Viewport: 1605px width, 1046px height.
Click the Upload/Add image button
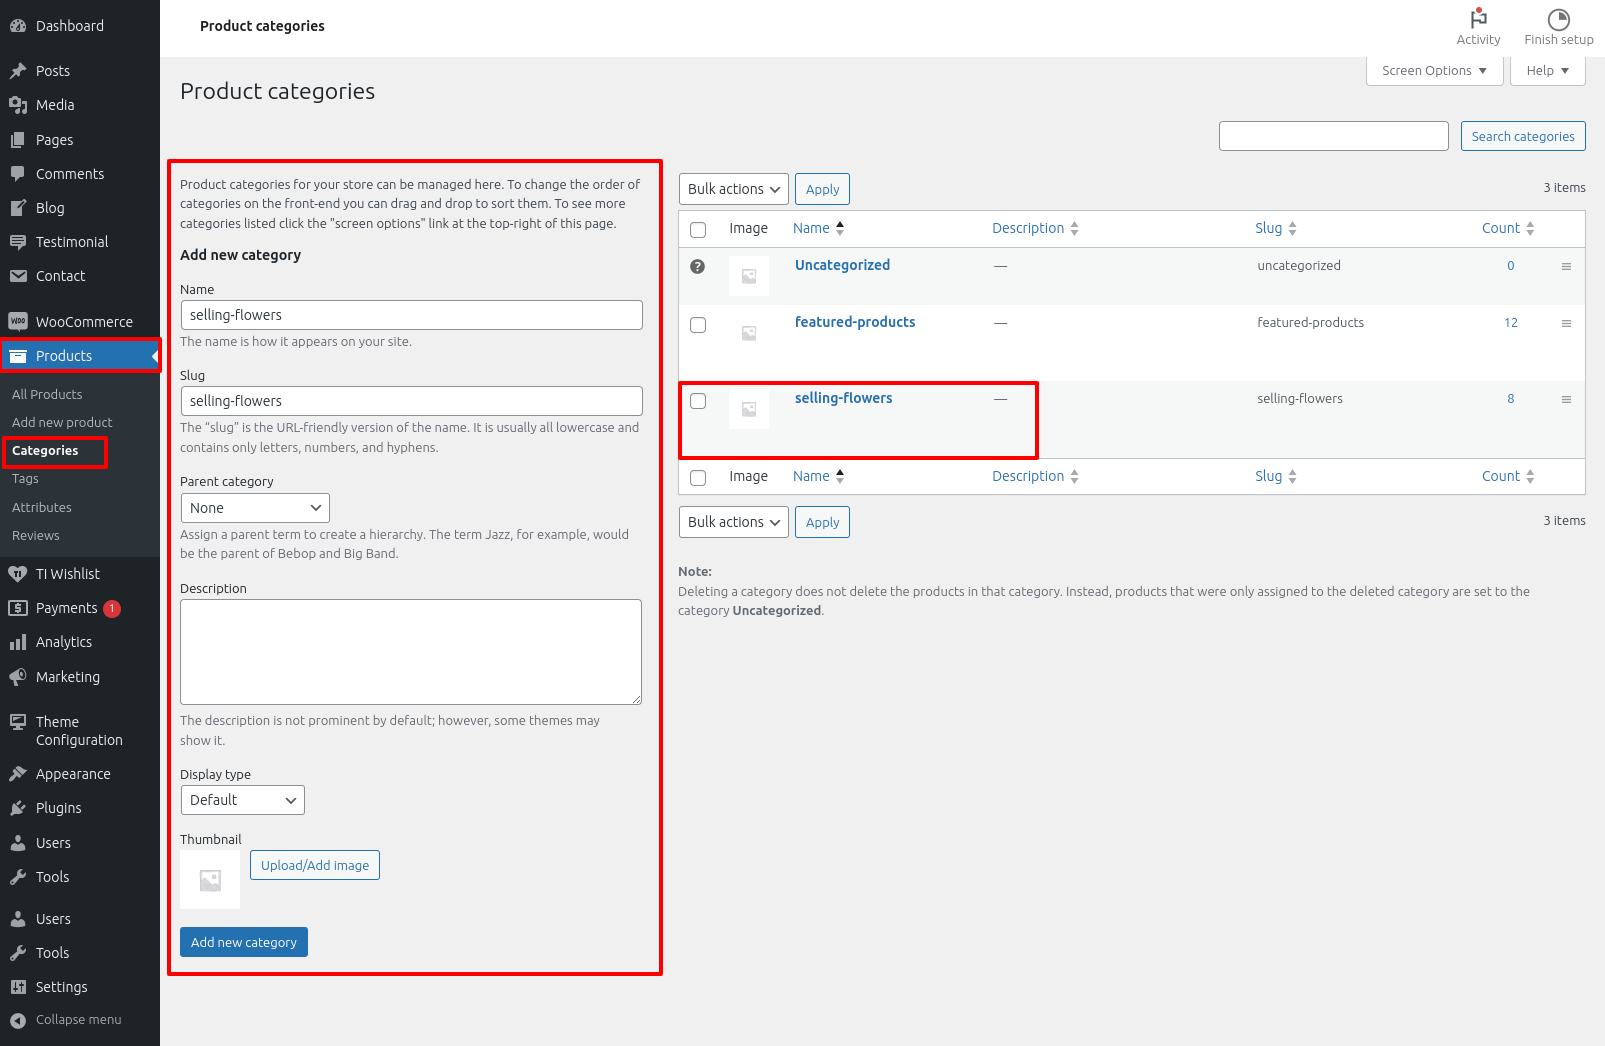pos(315,865)
